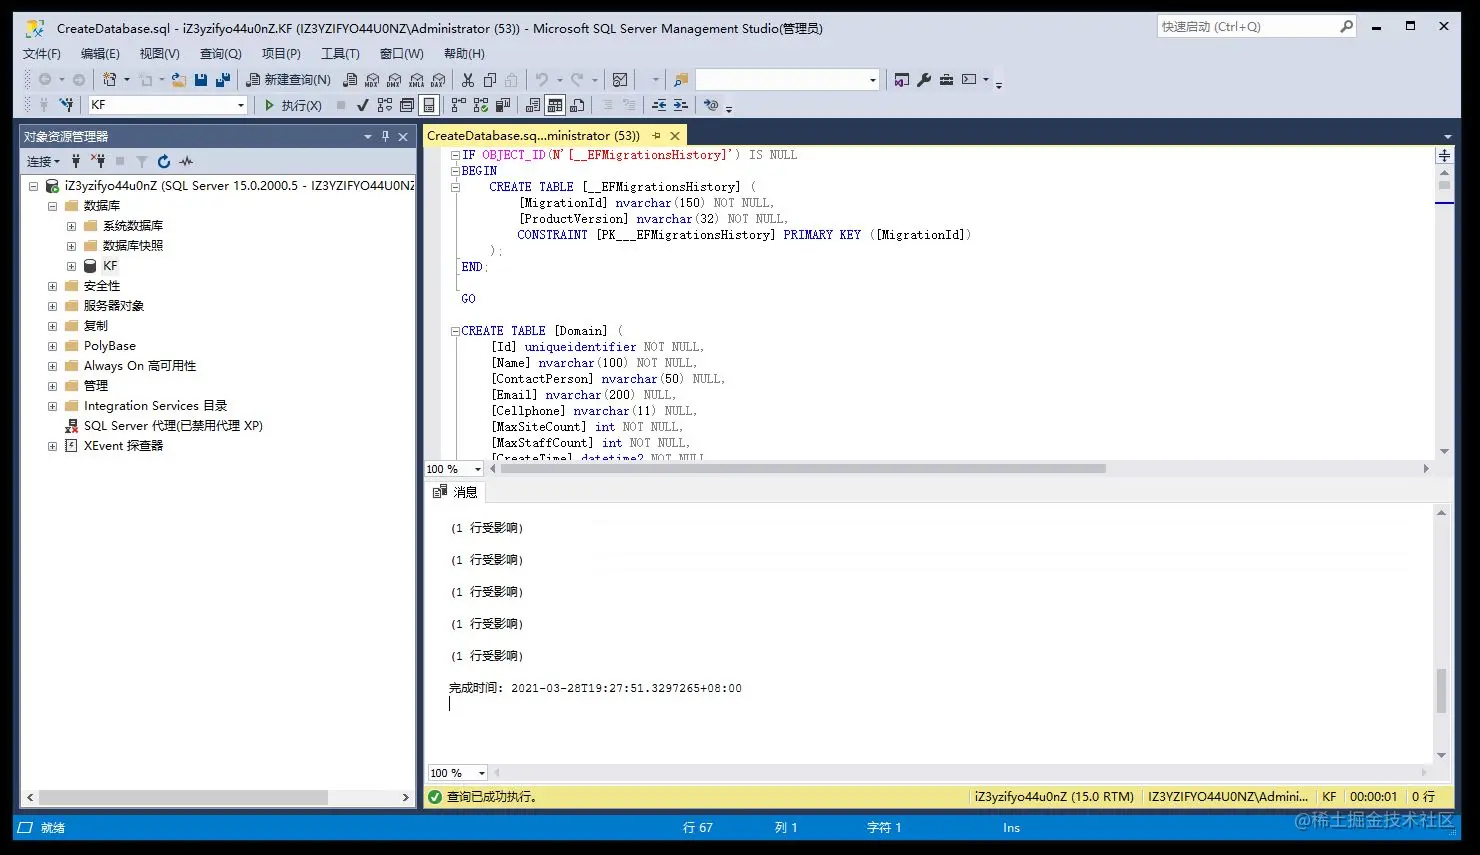Select SQL Server 代理 tree item
This screenshot has height=855, width=1480.
pyautogui.click(x=173, y=426)
